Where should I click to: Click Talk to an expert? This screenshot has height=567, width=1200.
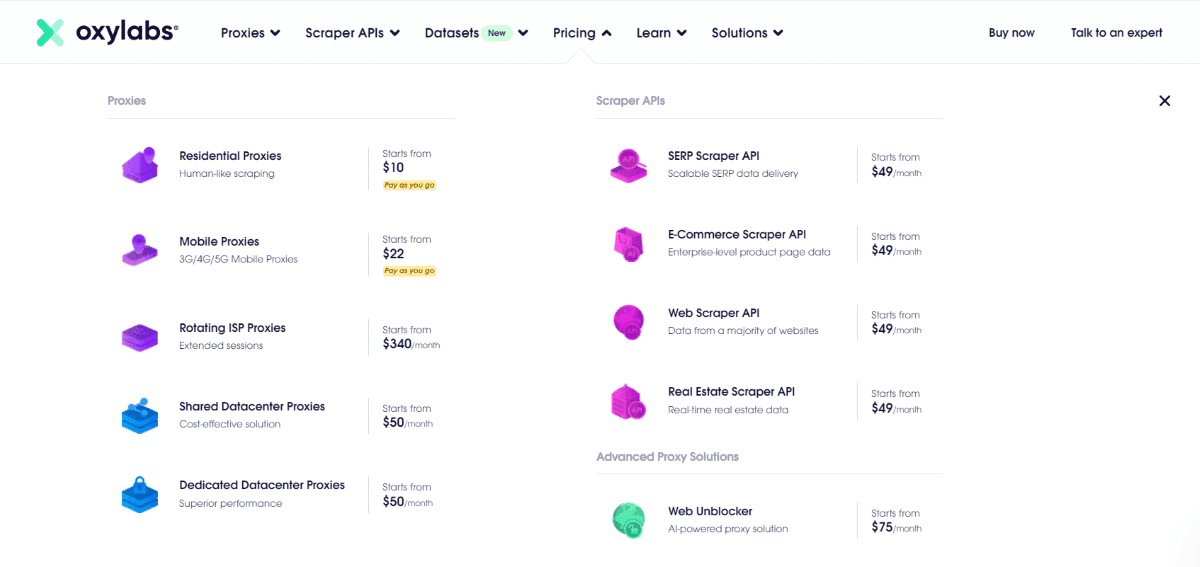coord(1116,33)
